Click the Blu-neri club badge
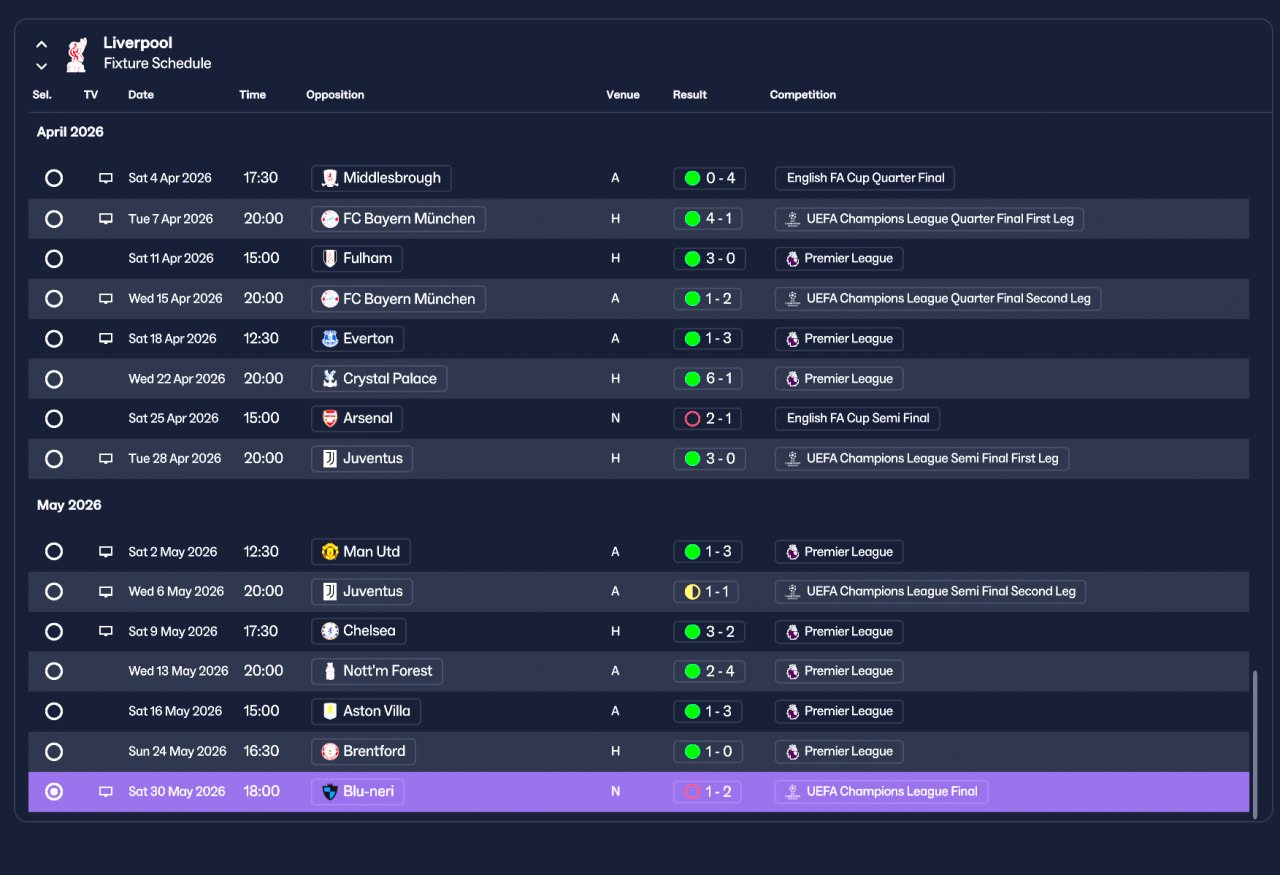Viewport: 1280px width, 875px height. tap(330, 792)
